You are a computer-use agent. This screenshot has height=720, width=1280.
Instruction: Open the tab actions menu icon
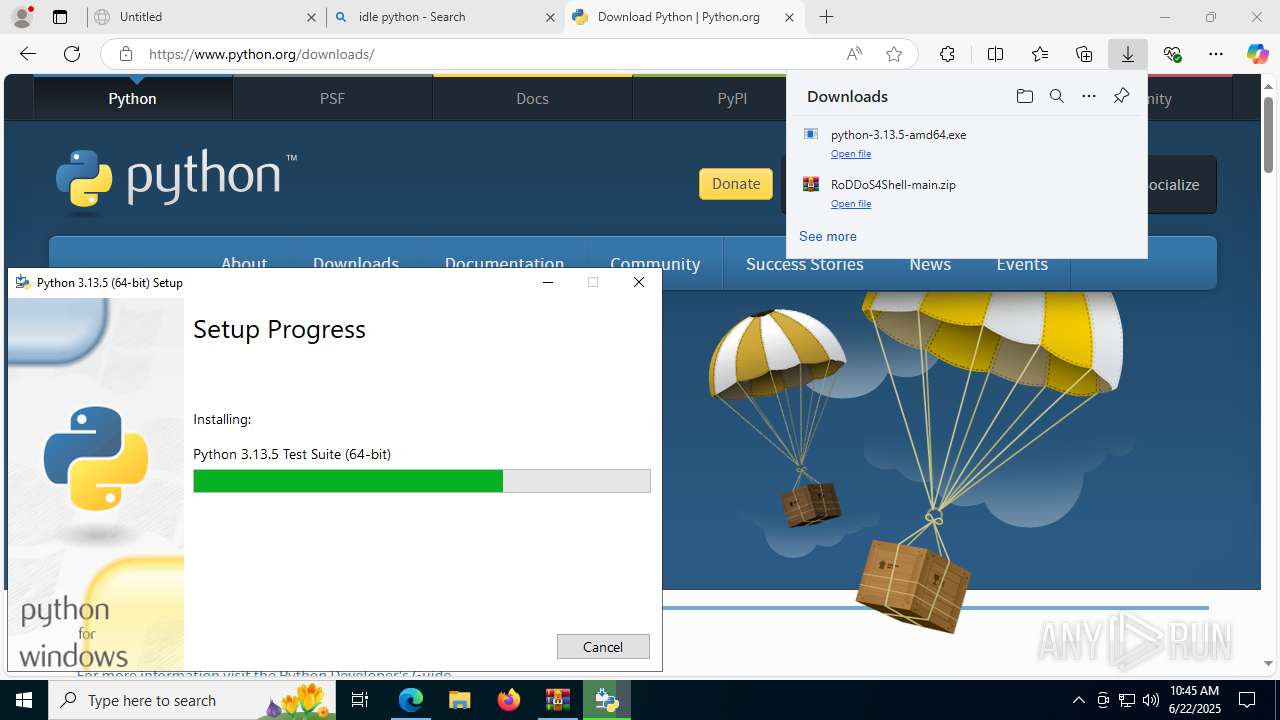[x=60, y=17]
